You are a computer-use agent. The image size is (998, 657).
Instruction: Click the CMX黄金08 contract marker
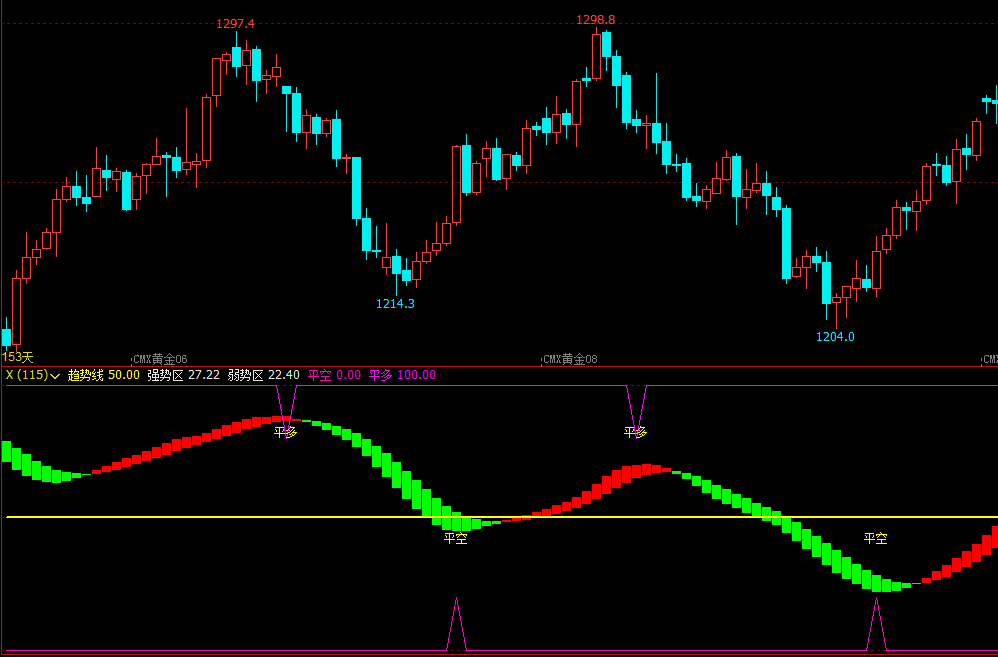[570, 360]
